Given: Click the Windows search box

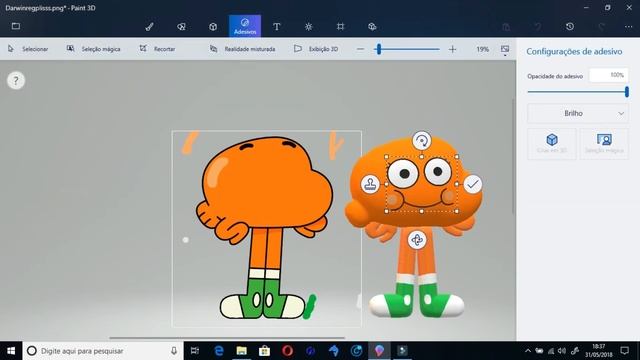Looking at the screenshot, I should [103, 351].
